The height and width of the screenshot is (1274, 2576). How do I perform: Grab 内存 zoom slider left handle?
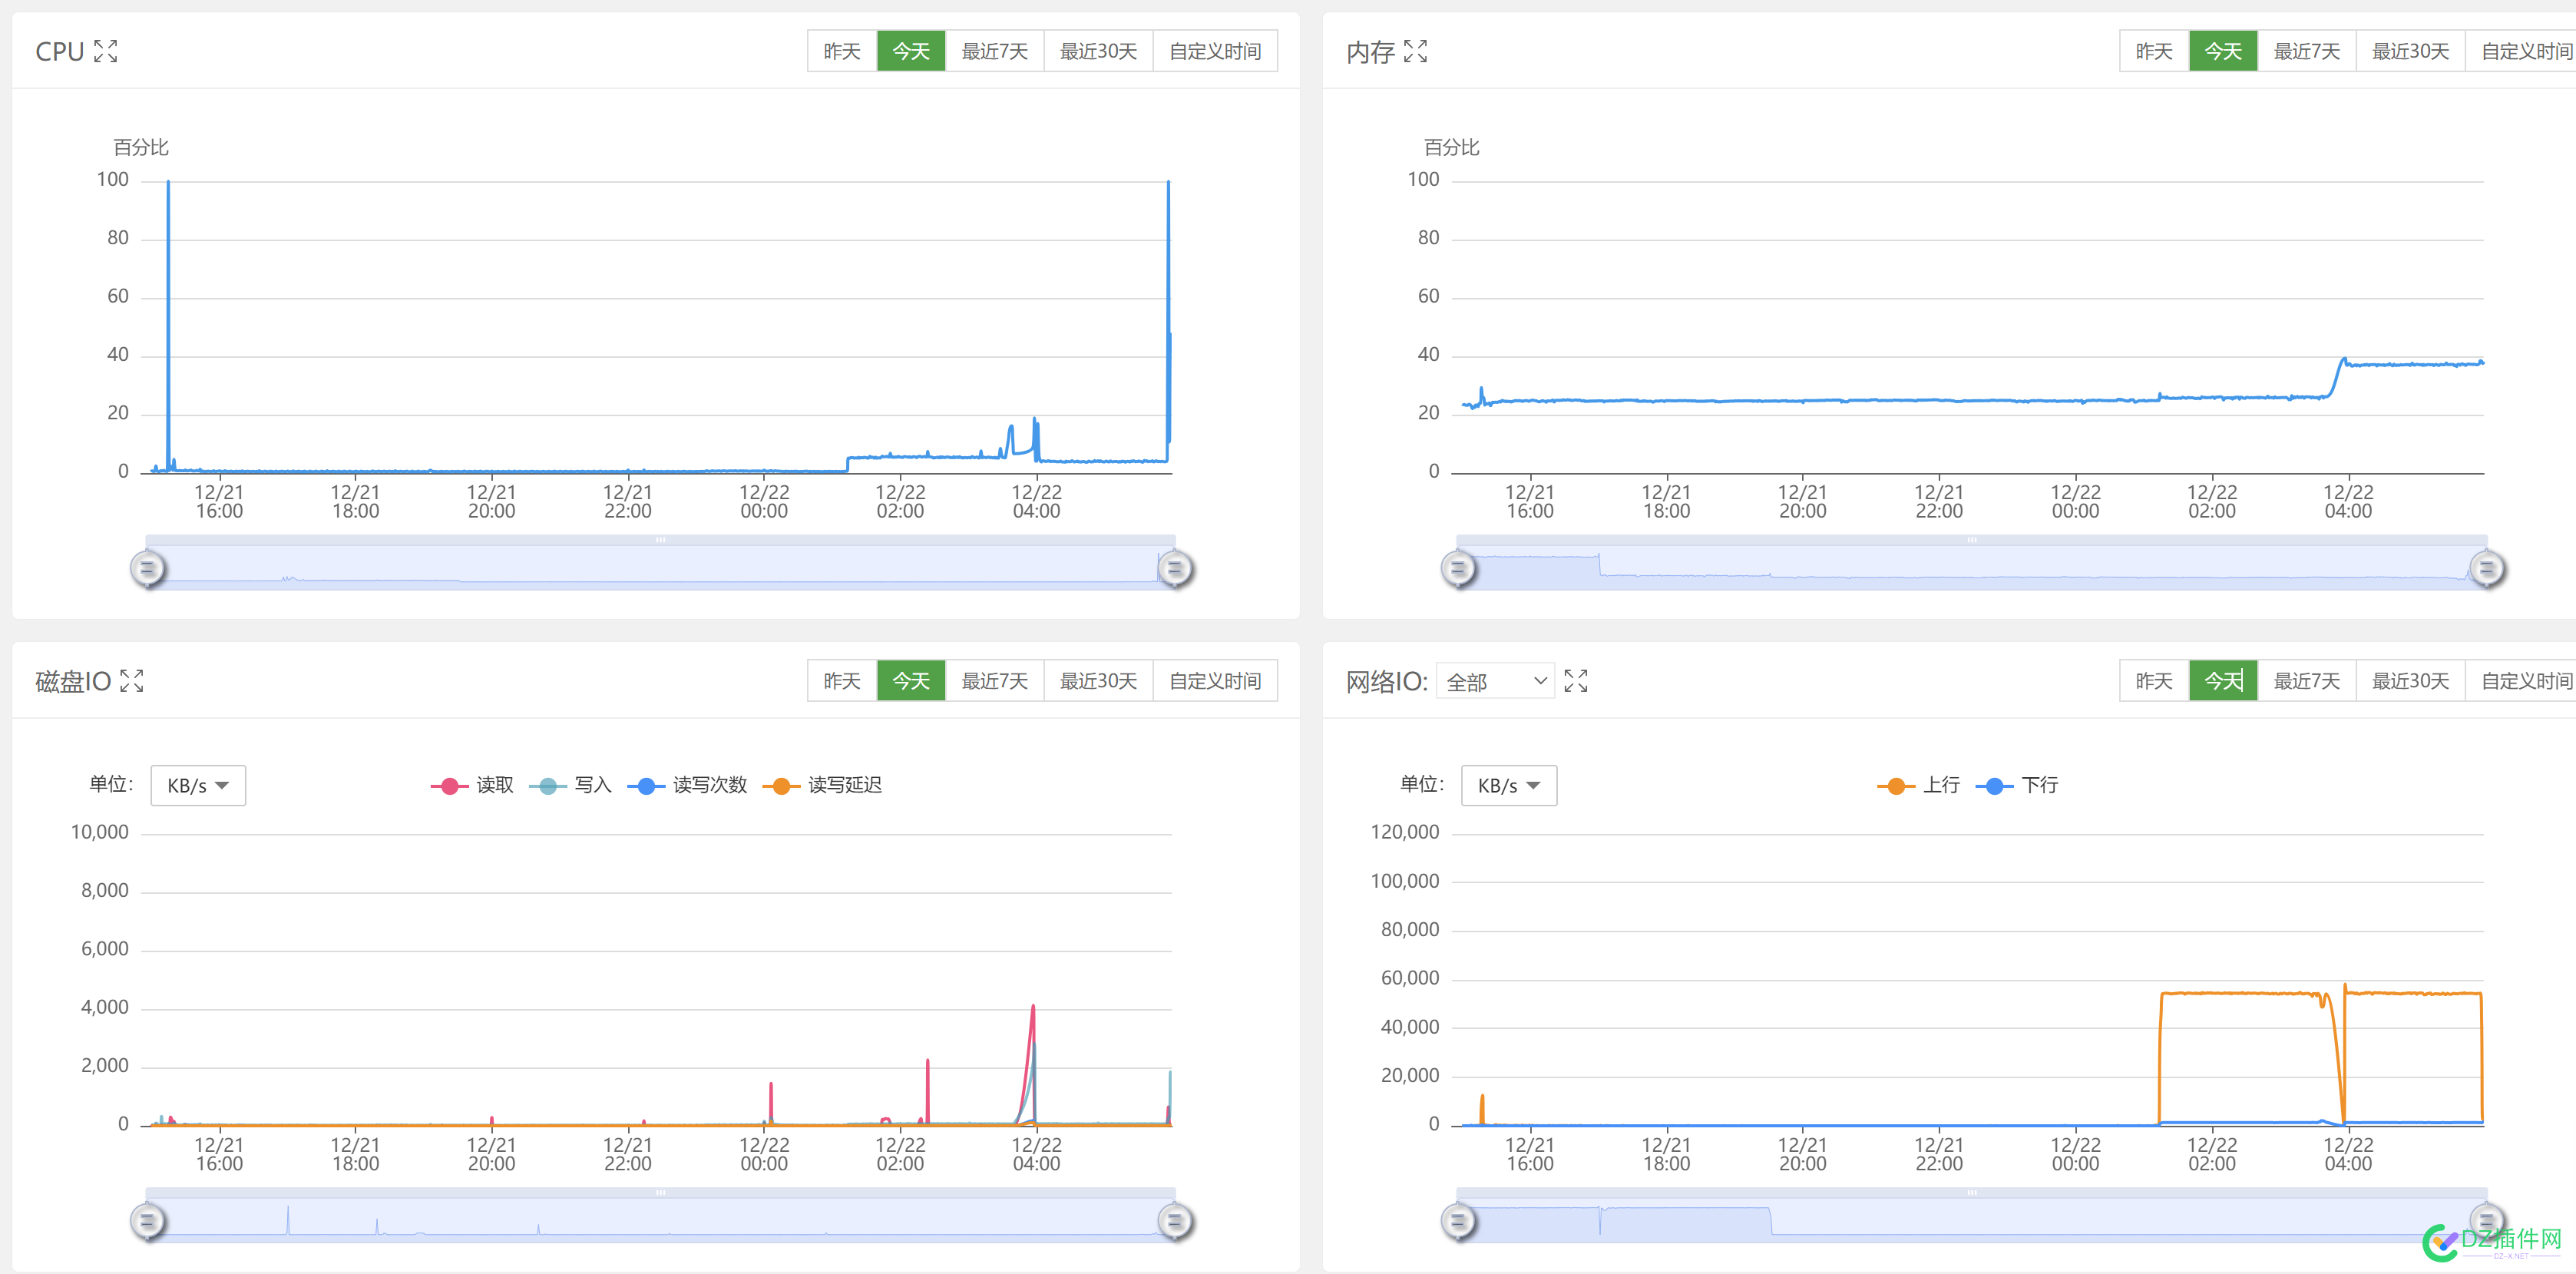point(1458,569)
